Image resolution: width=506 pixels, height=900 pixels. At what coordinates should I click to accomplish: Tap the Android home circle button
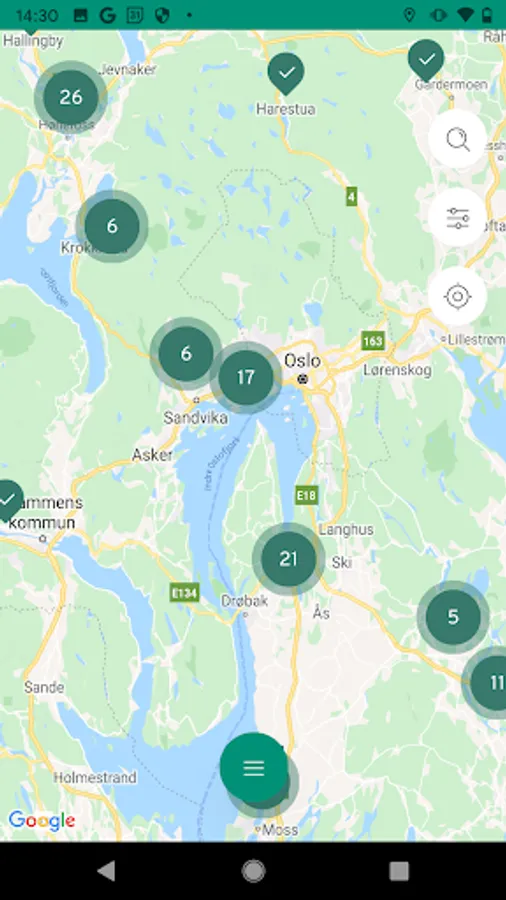(253, 871)
